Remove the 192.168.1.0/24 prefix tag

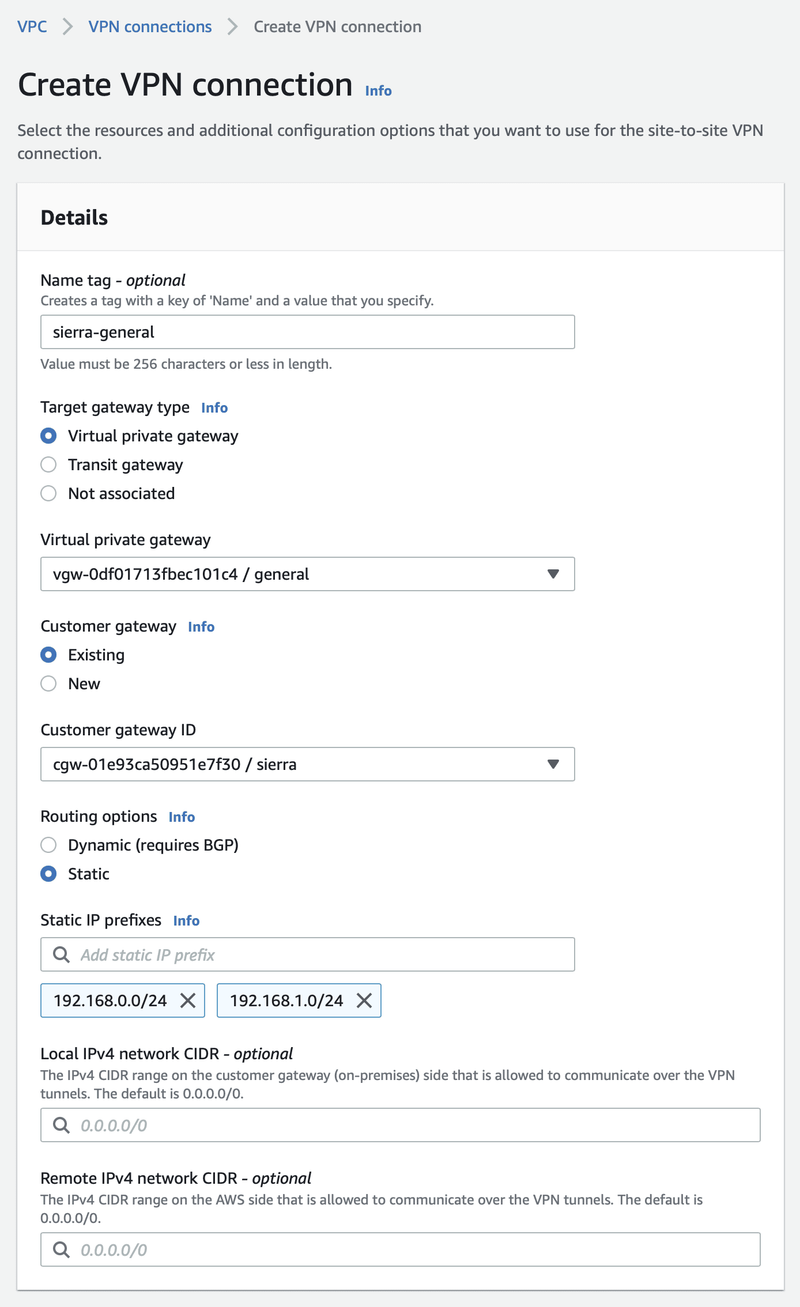[x=364, y=1001]
